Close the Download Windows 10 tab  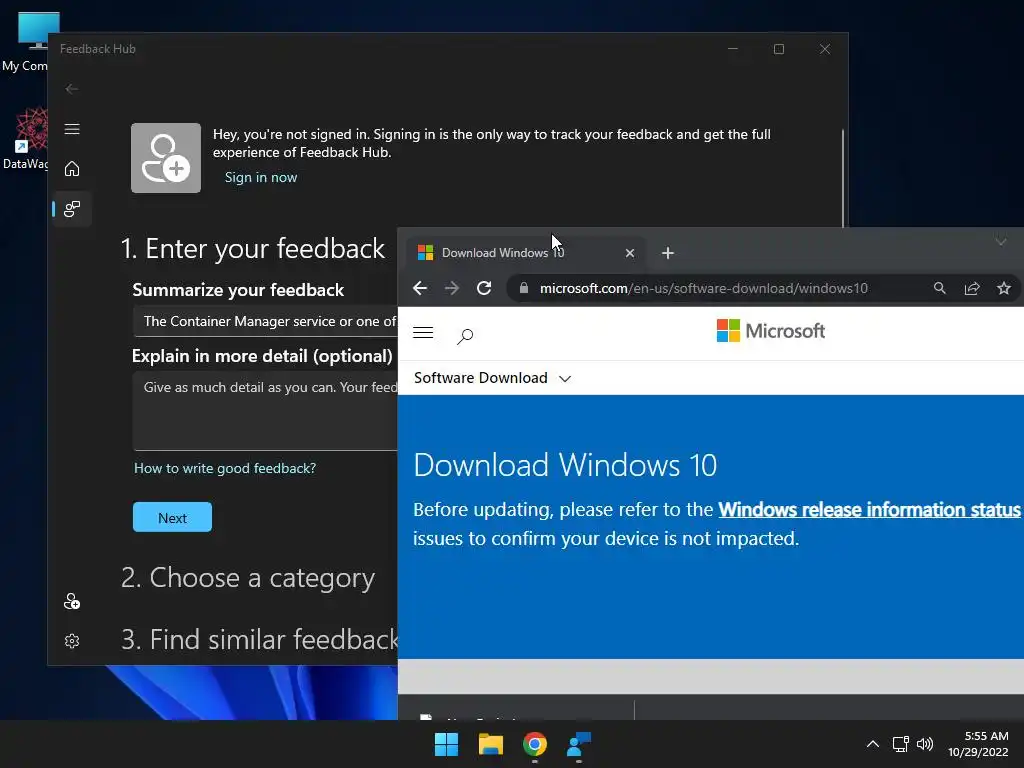point(630,253)
